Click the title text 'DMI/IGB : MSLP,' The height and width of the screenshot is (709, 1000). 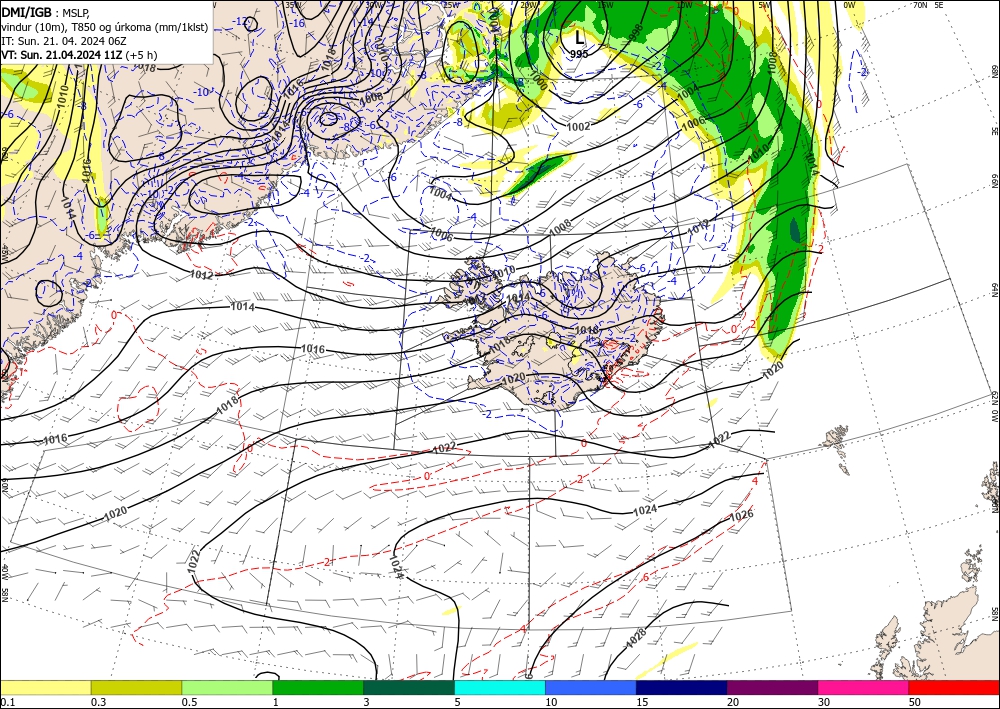[46, 12]
